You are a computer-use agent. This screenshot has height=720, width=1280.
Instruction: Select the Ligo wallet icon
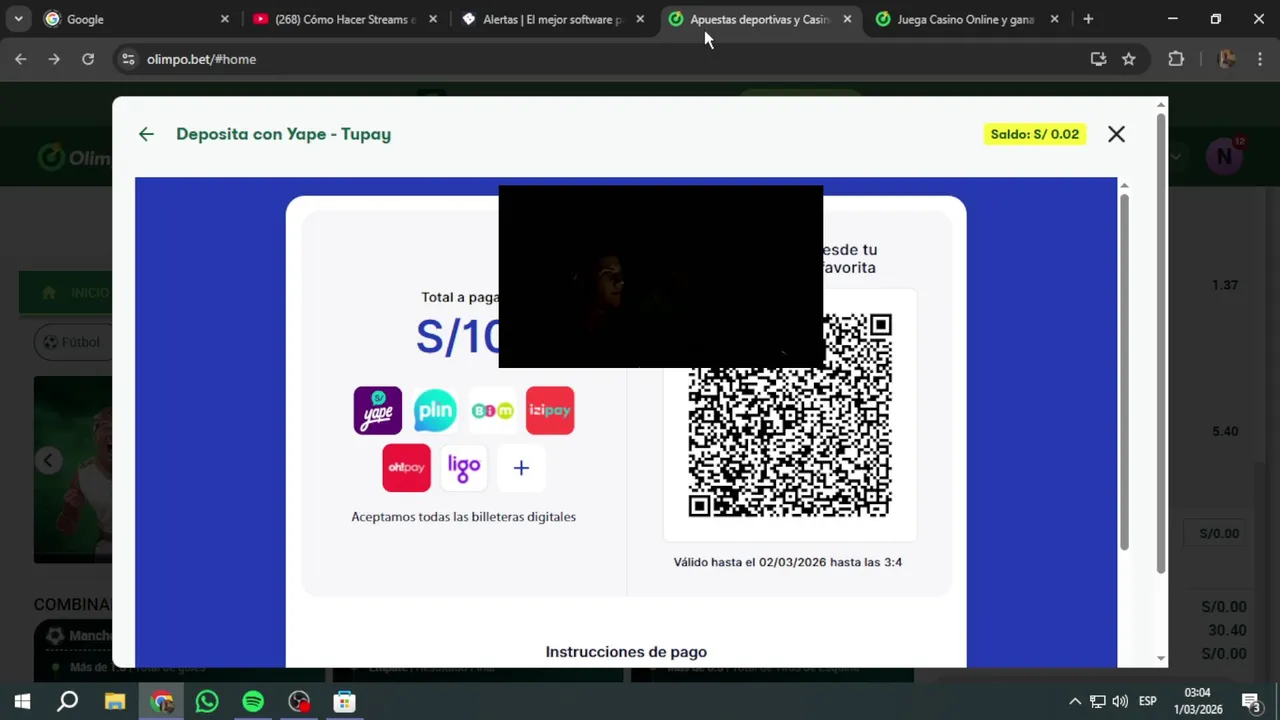tap(464, 467)
